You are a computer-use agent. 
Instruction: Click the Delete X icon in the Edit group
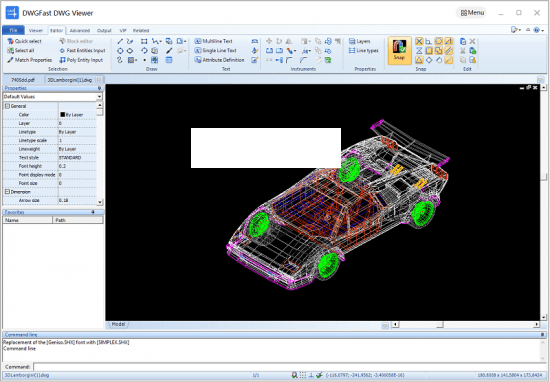(472, 41)
